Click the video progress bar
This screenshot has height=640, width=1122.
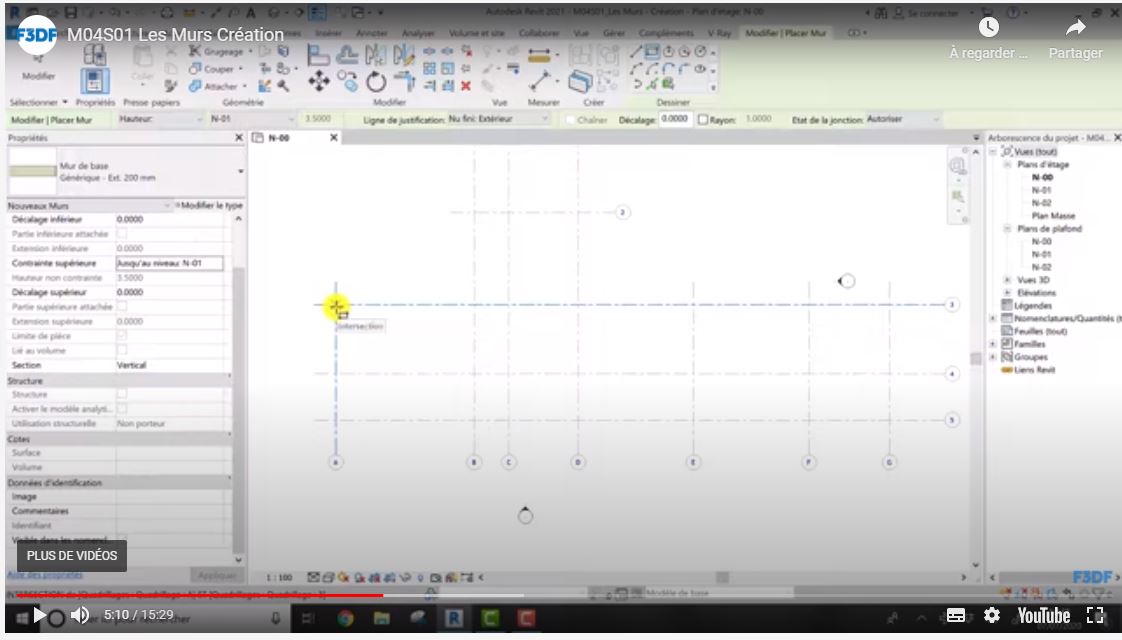click(x=561, y=595)
